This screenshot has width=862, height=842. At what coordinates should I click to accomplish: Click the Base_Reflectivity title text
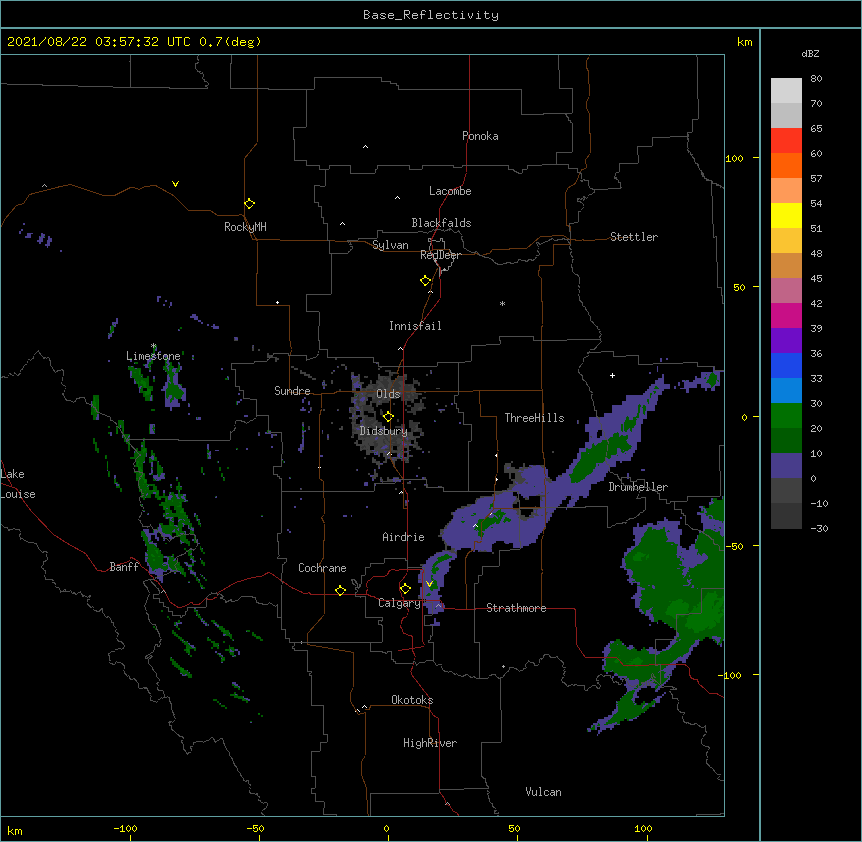(431, 15)
